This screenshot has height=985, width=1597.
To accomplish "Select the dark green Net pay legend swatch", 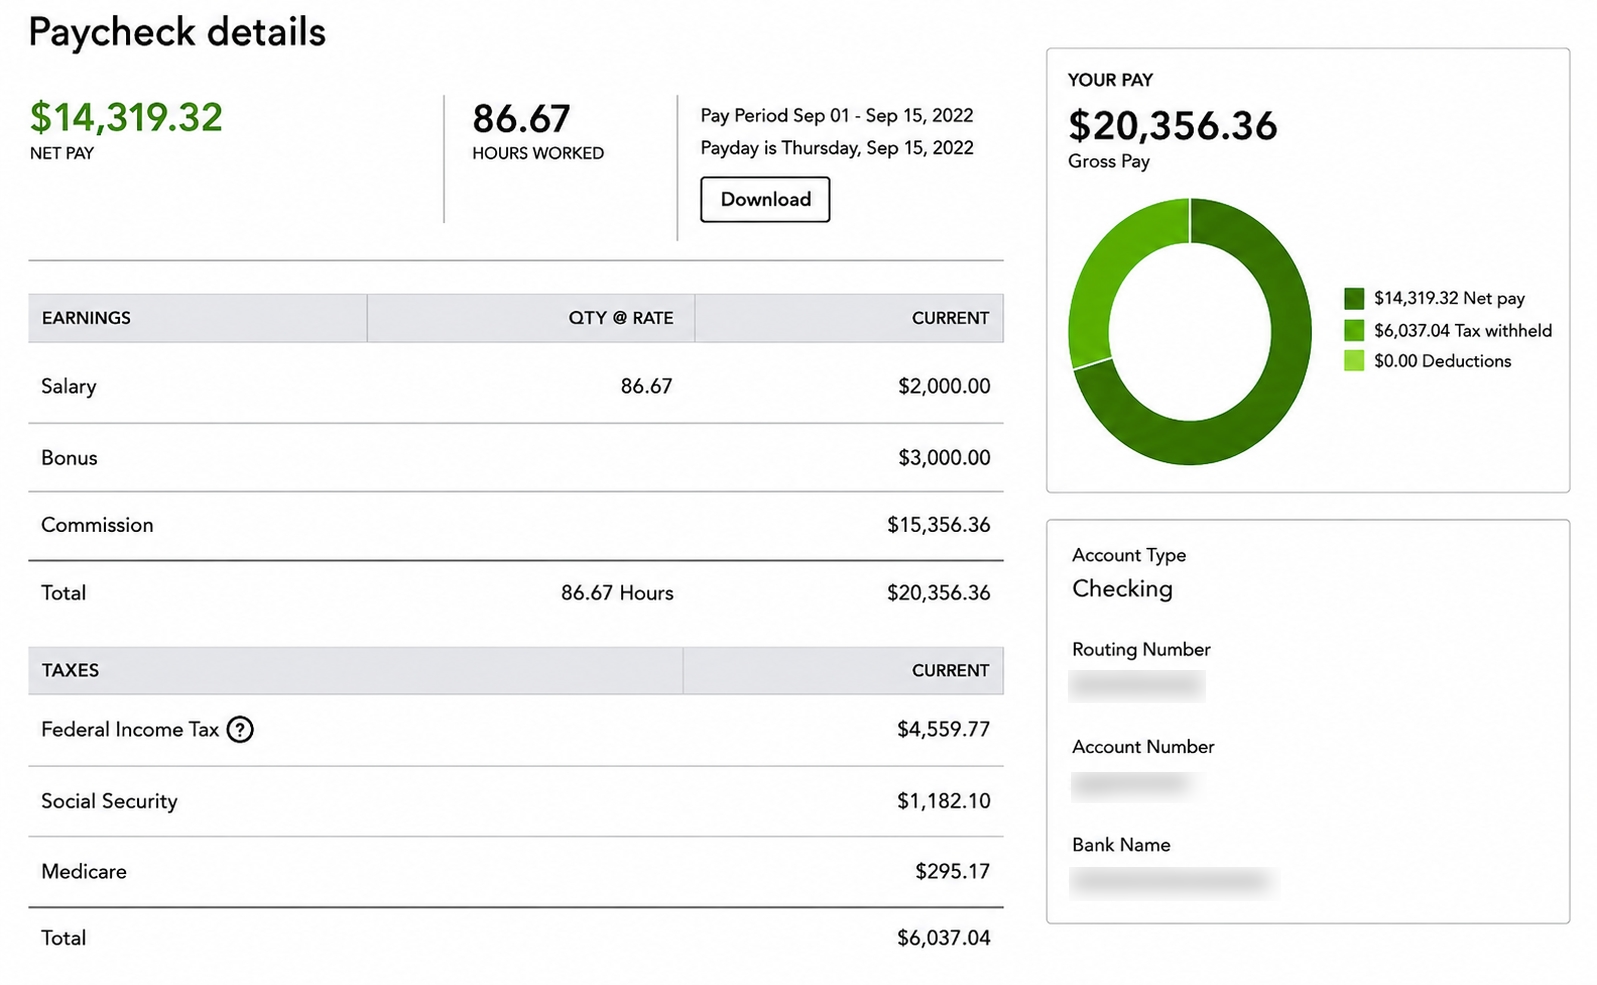I will pos(1354,298).
